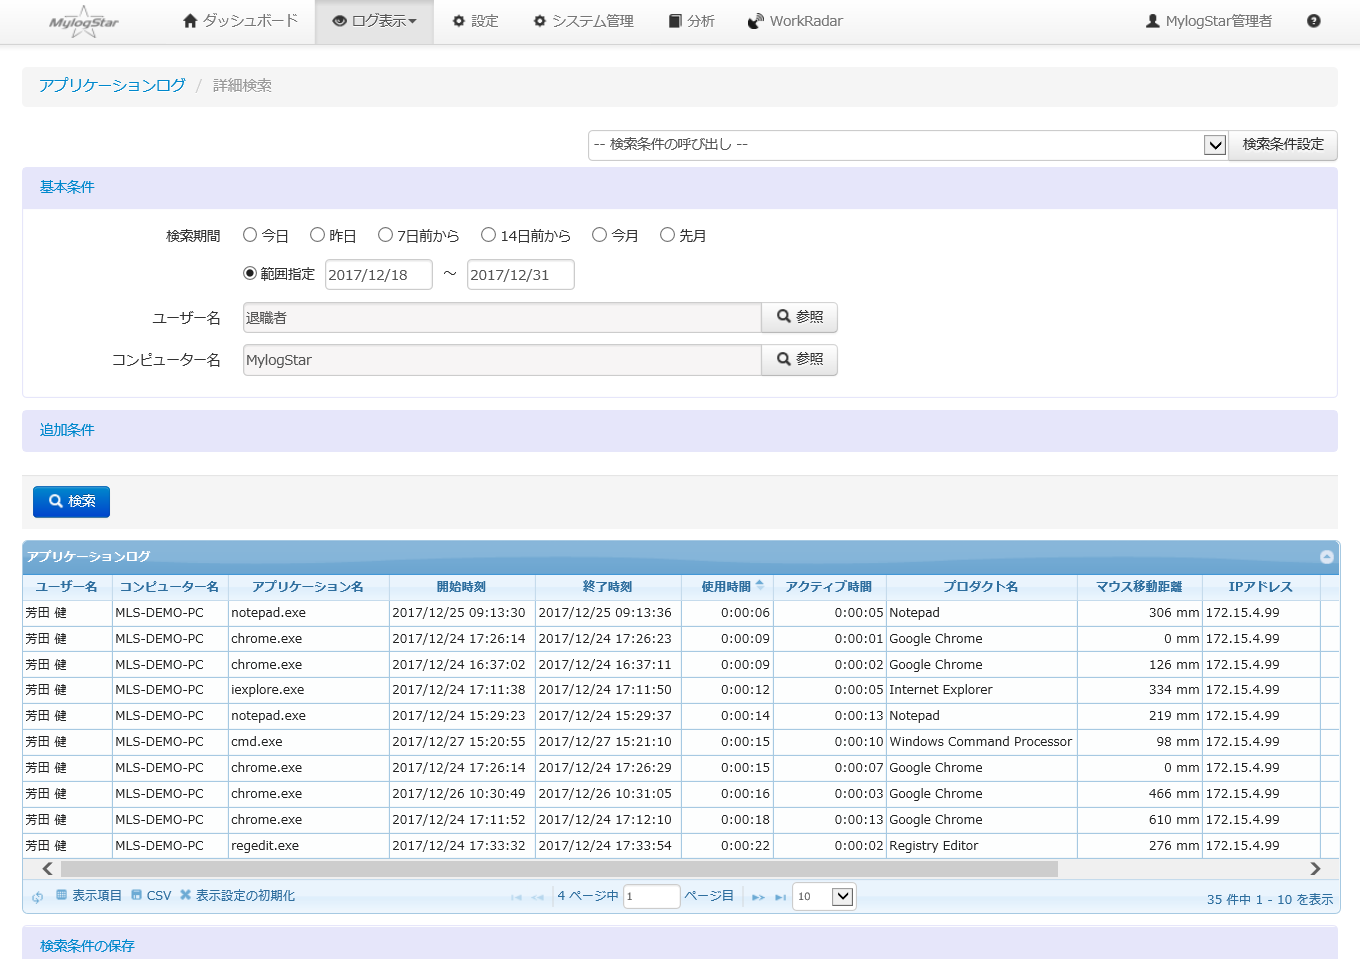1360x959 pixels.
Task: Export the log as CSV
Action: (152, 896)
